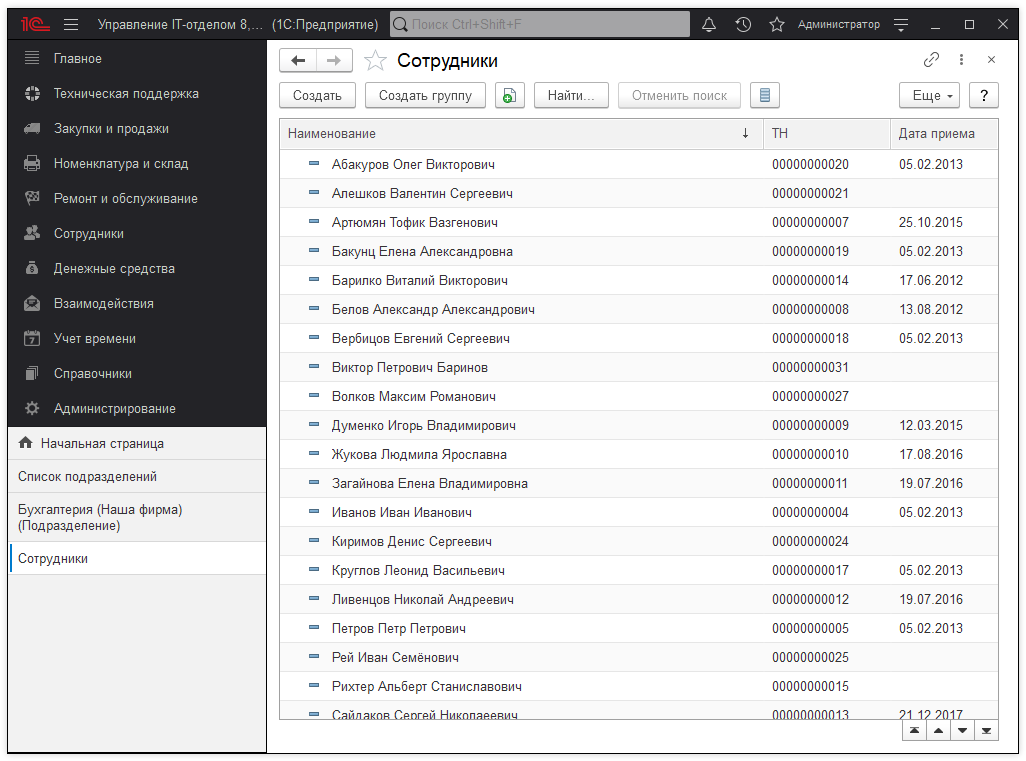Click the copy-link chain icon
The width and height of the screenshot is (1026, 761).
(931, 60)
